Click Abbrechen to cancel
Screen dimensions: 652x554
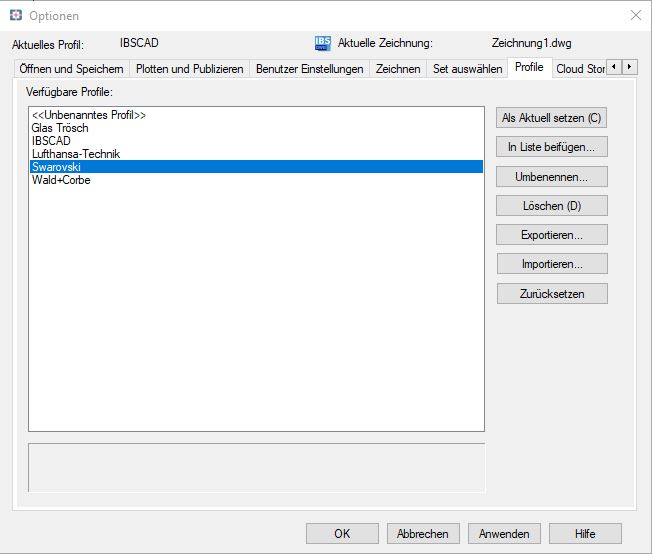[423, 534]
